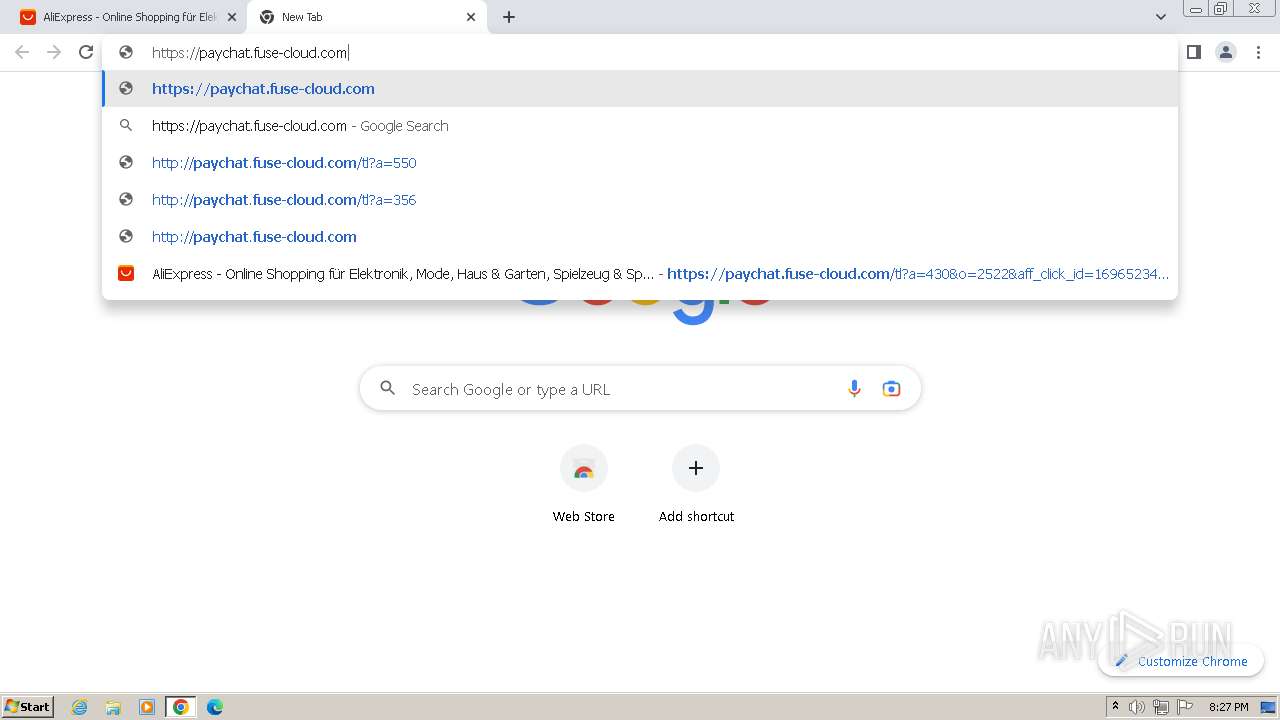1280x720 pixels.
Task: Open the Chrome profile avatar menu
Action: (1226, 52)
